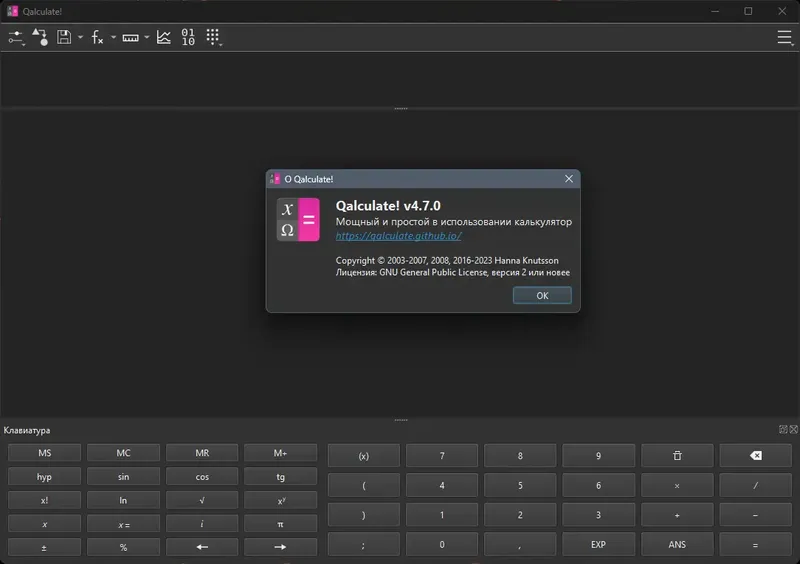Click the xʸ power key
This screenshot has height=564, width=800.
[280, 500]
